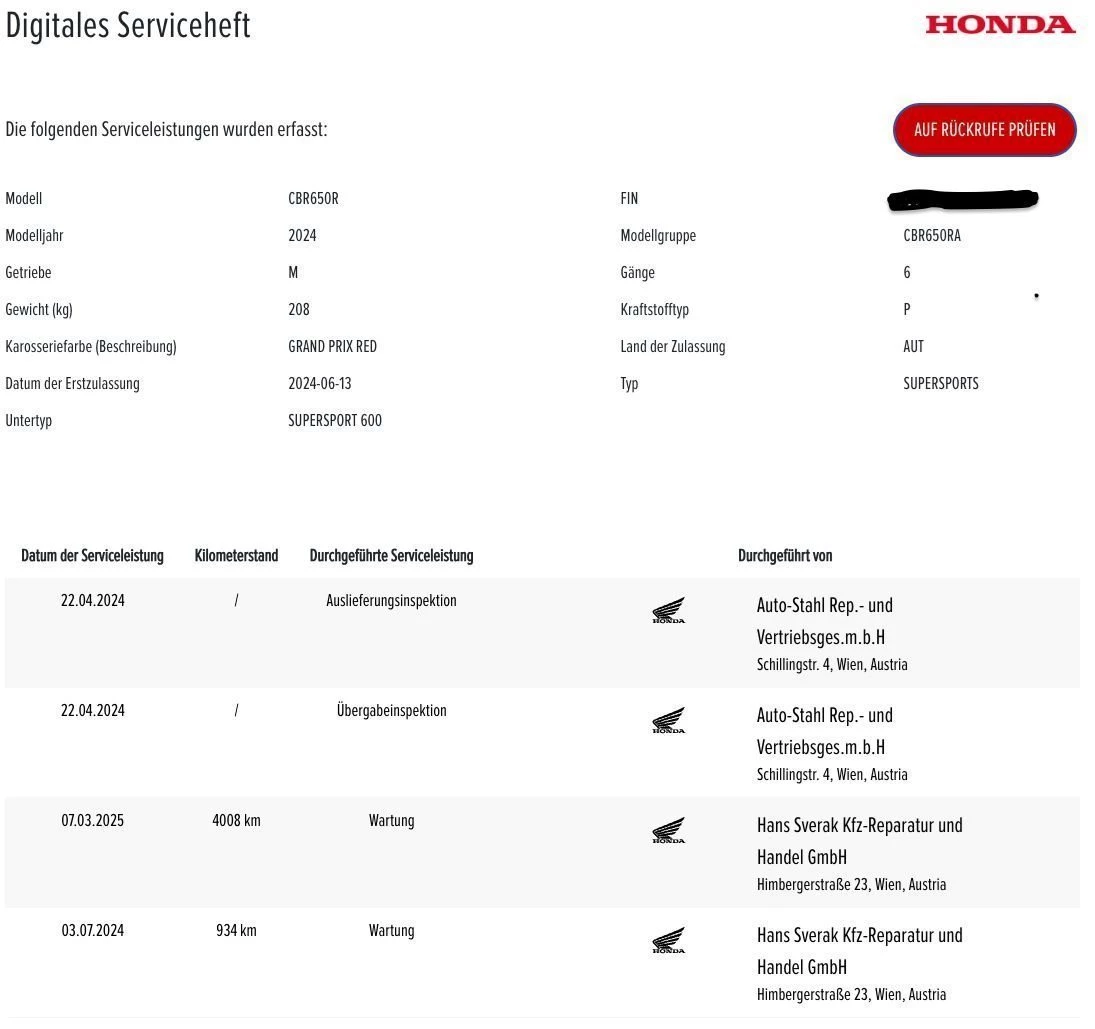Click the Digitales Serviceheft page title

click(x=128, y=26)
